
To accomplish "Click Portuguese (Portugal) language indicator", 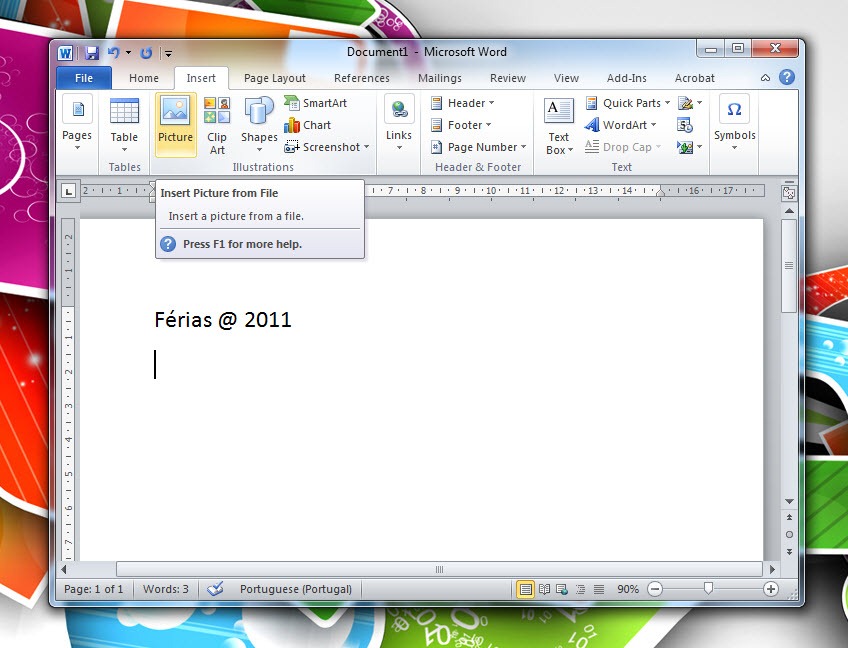I will 296,589.
